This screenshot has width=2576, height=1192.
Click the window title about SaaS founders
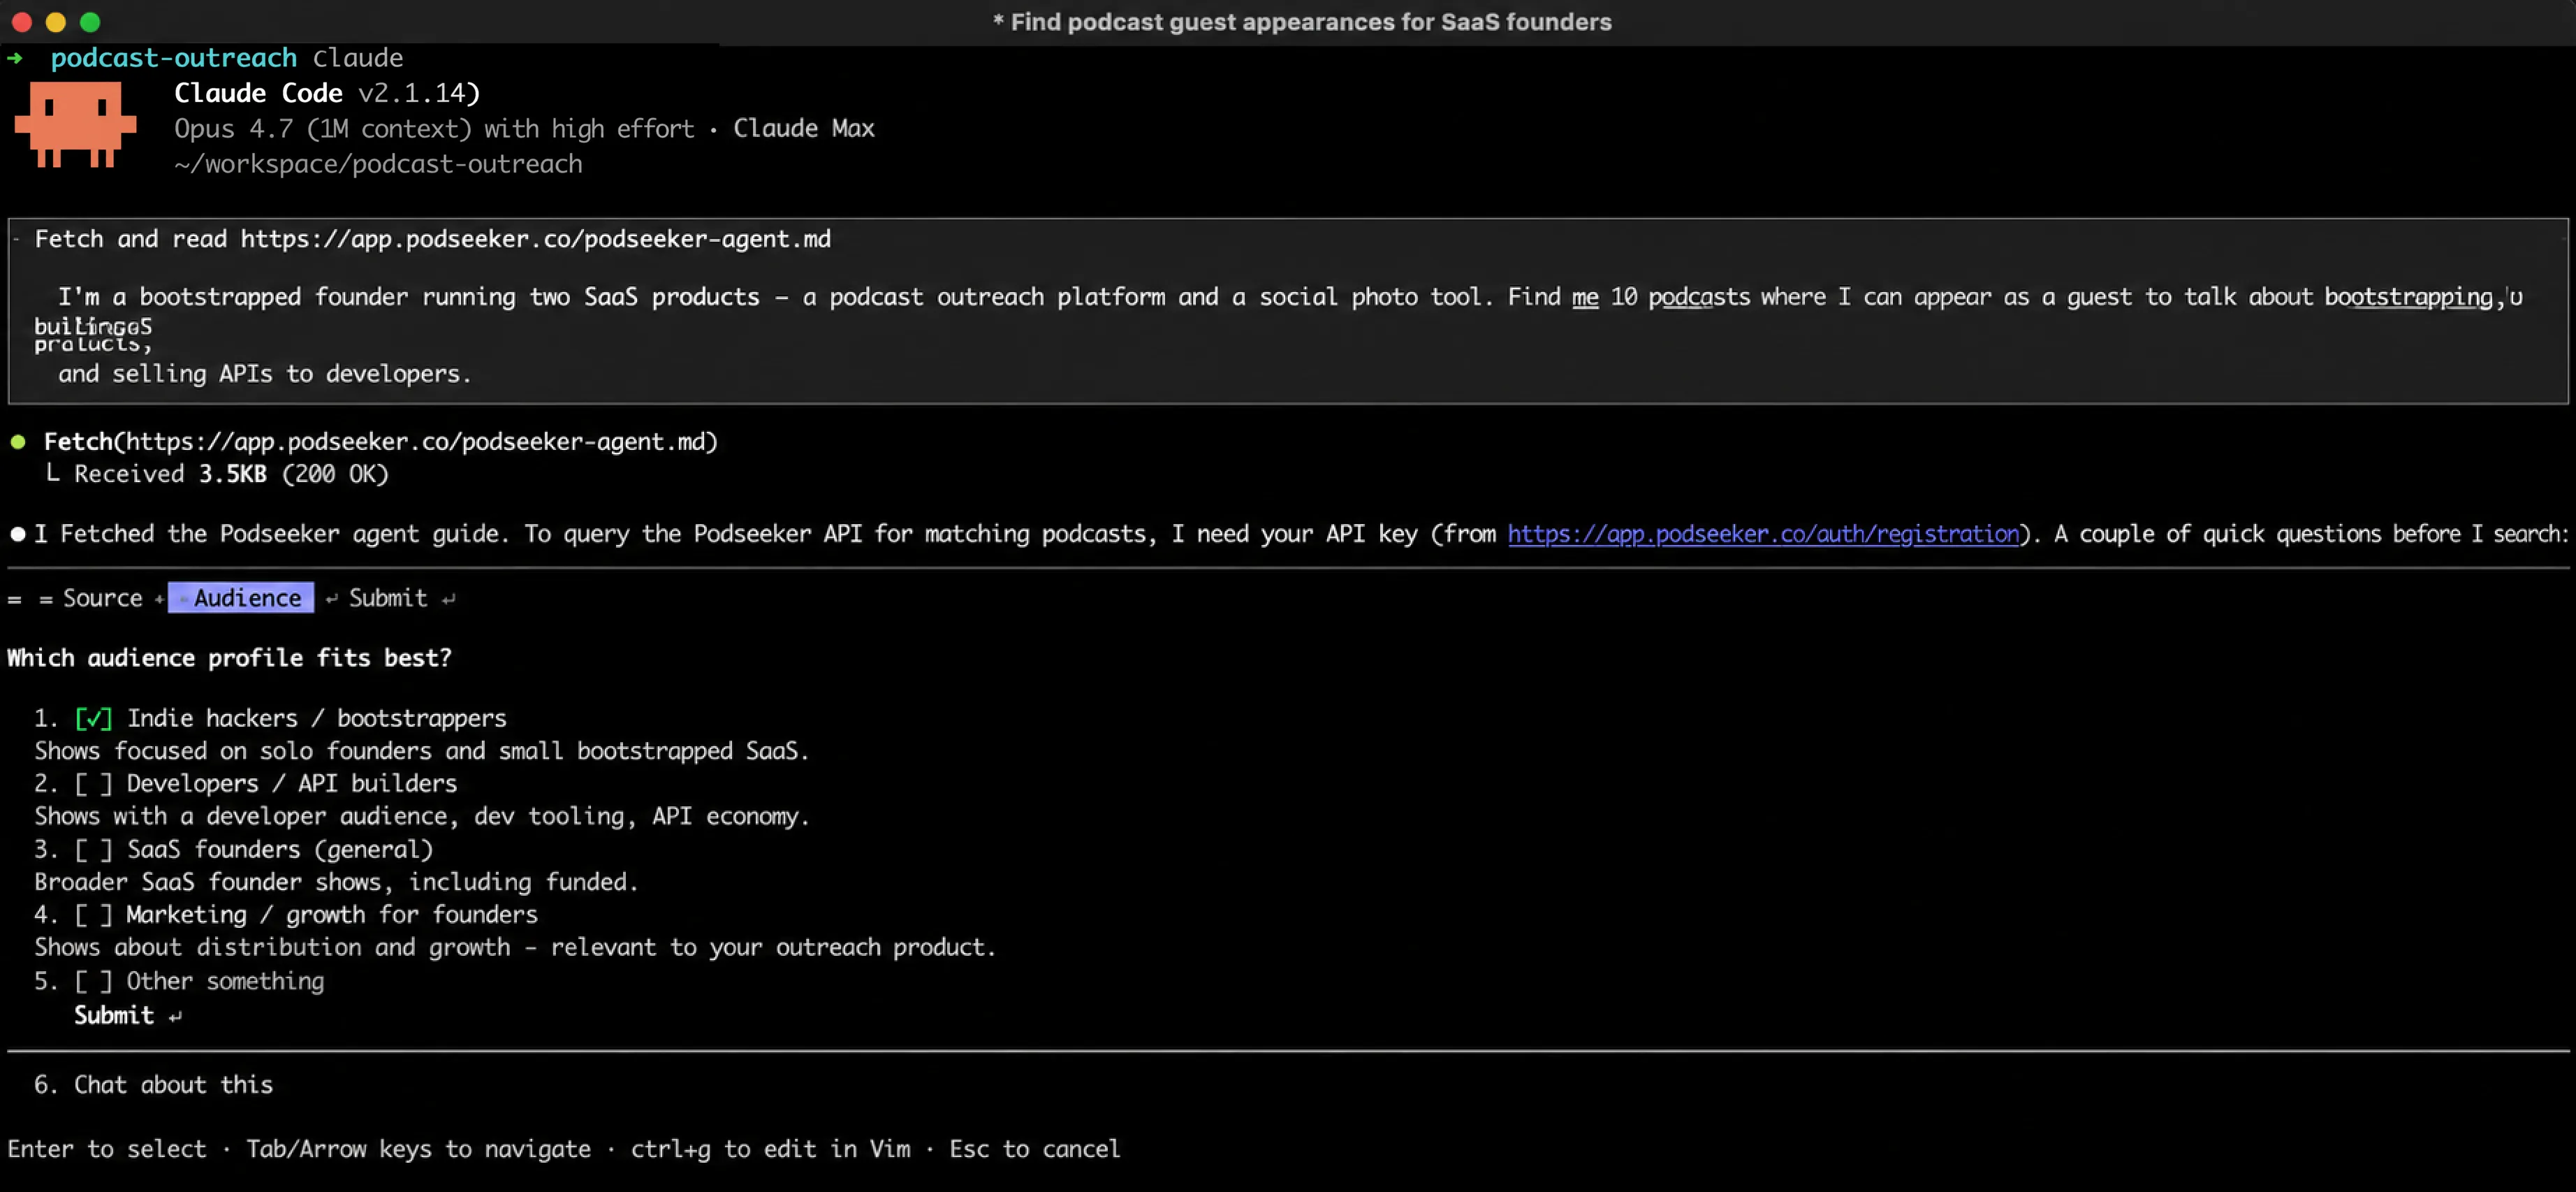click(1302, 22)
